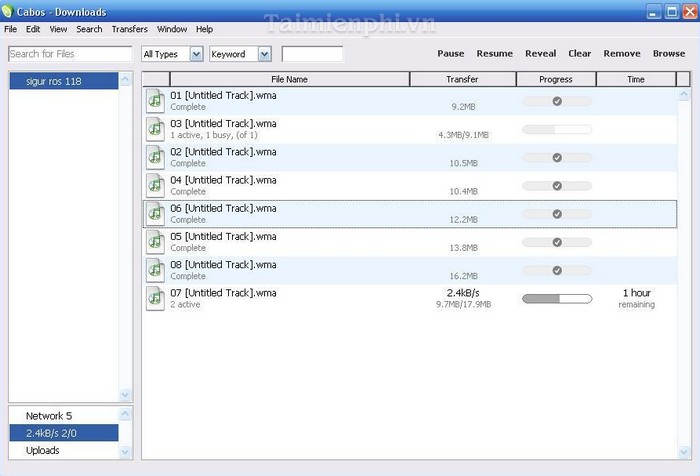Viewport: 700px width, 476px height.
Task: Open the Search menu
Action: (x=89, y=29)
